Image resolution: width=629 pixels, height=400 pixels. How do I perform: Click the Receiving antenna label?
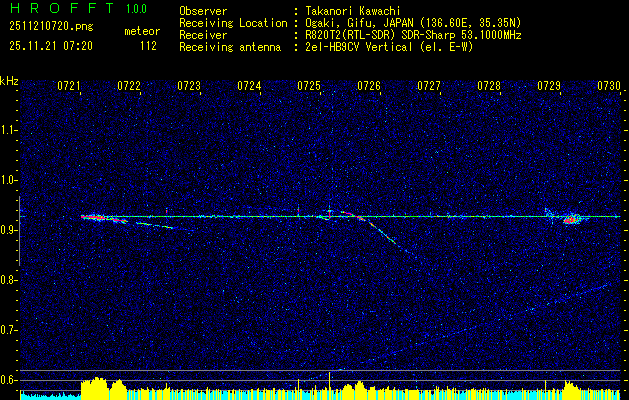tap(230, 47)
